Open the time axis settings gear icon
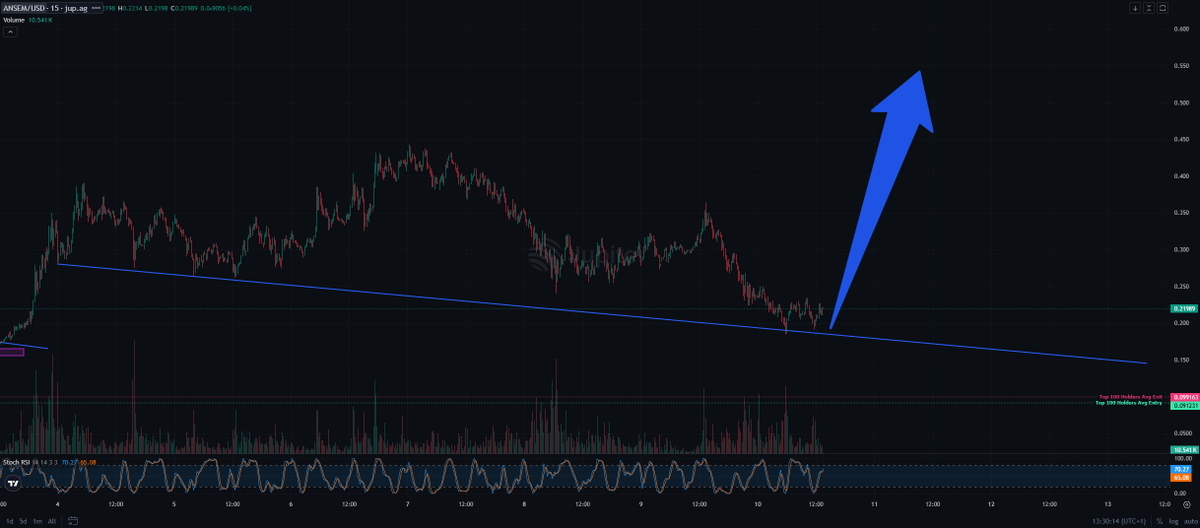 pos(1186,505)
